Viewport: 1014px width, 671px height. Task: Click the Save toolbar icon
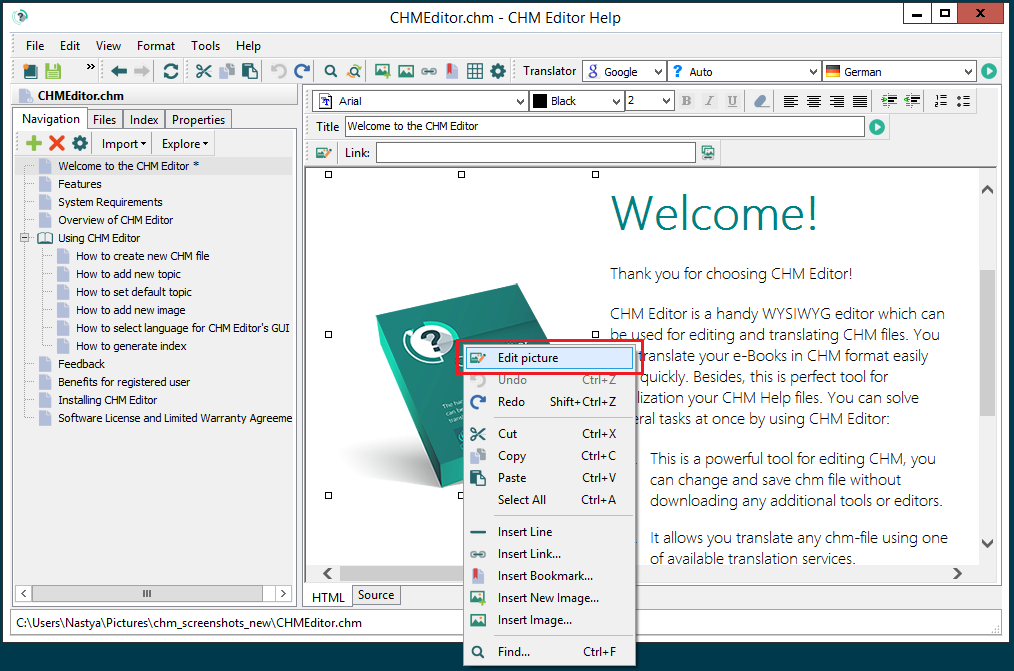pyautogui.click(x=52, y=71)
